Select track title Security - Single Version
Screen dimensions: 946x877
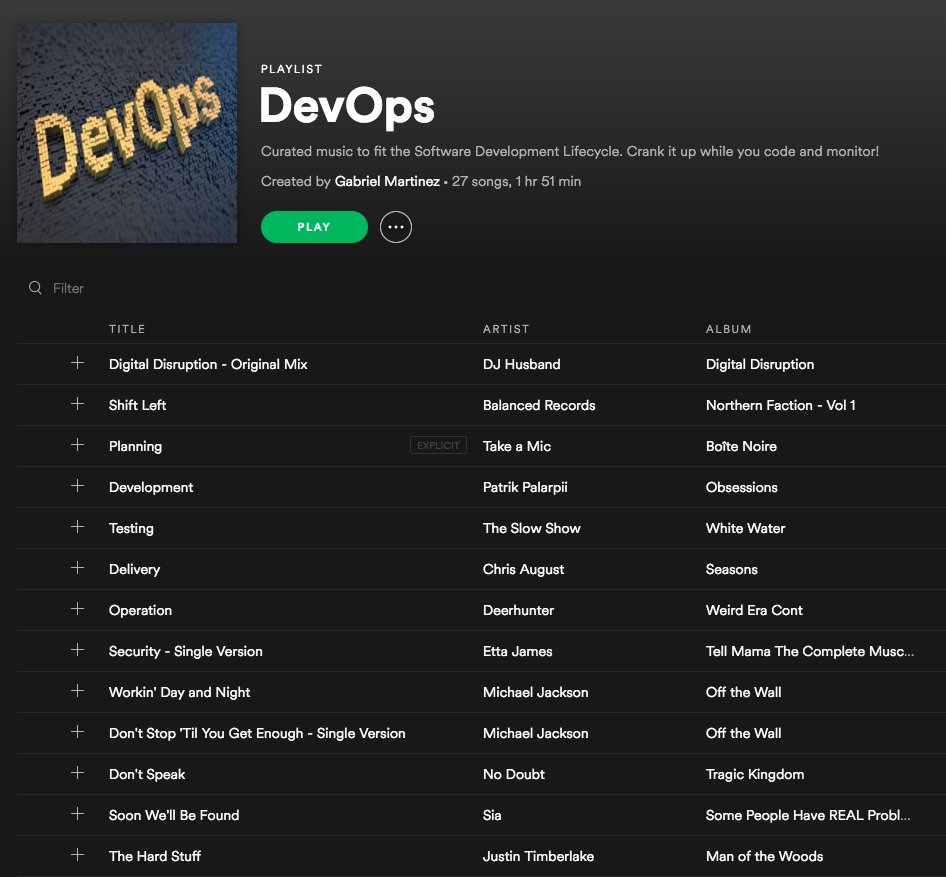(x=185, y=651)
